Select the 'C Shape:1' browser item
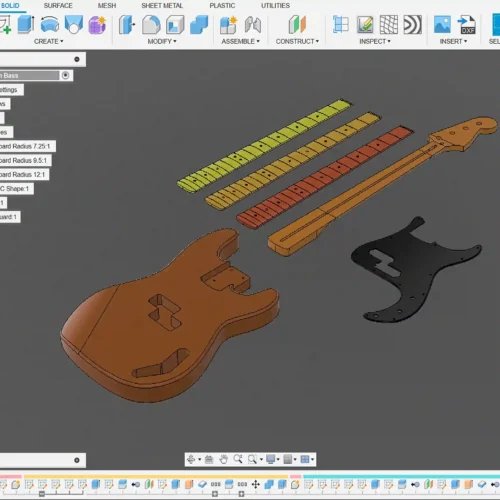500x500 pixels. tap(17, 189)
